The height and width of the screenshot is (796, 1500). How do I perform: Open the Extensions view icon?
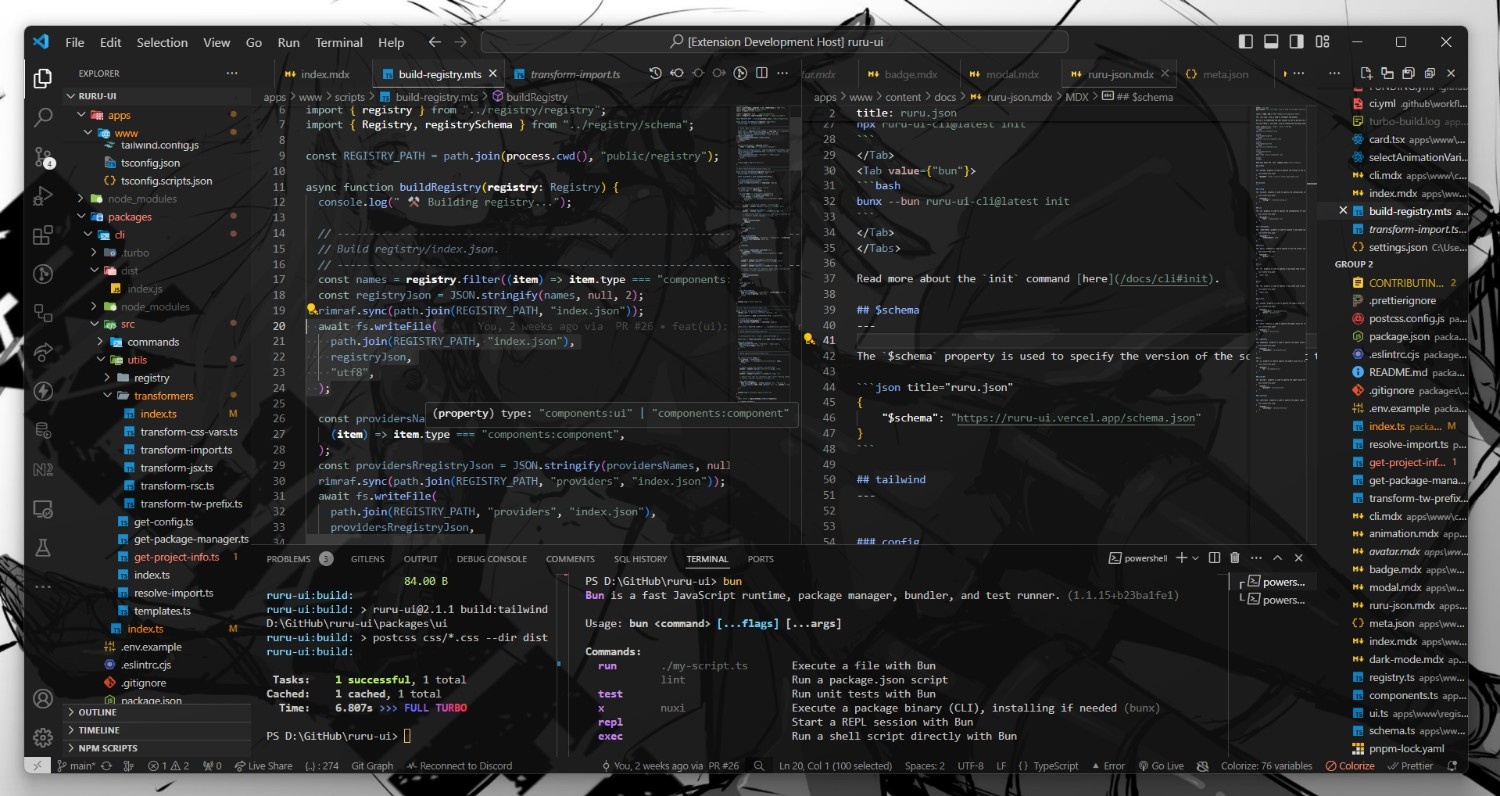(43, 236)
